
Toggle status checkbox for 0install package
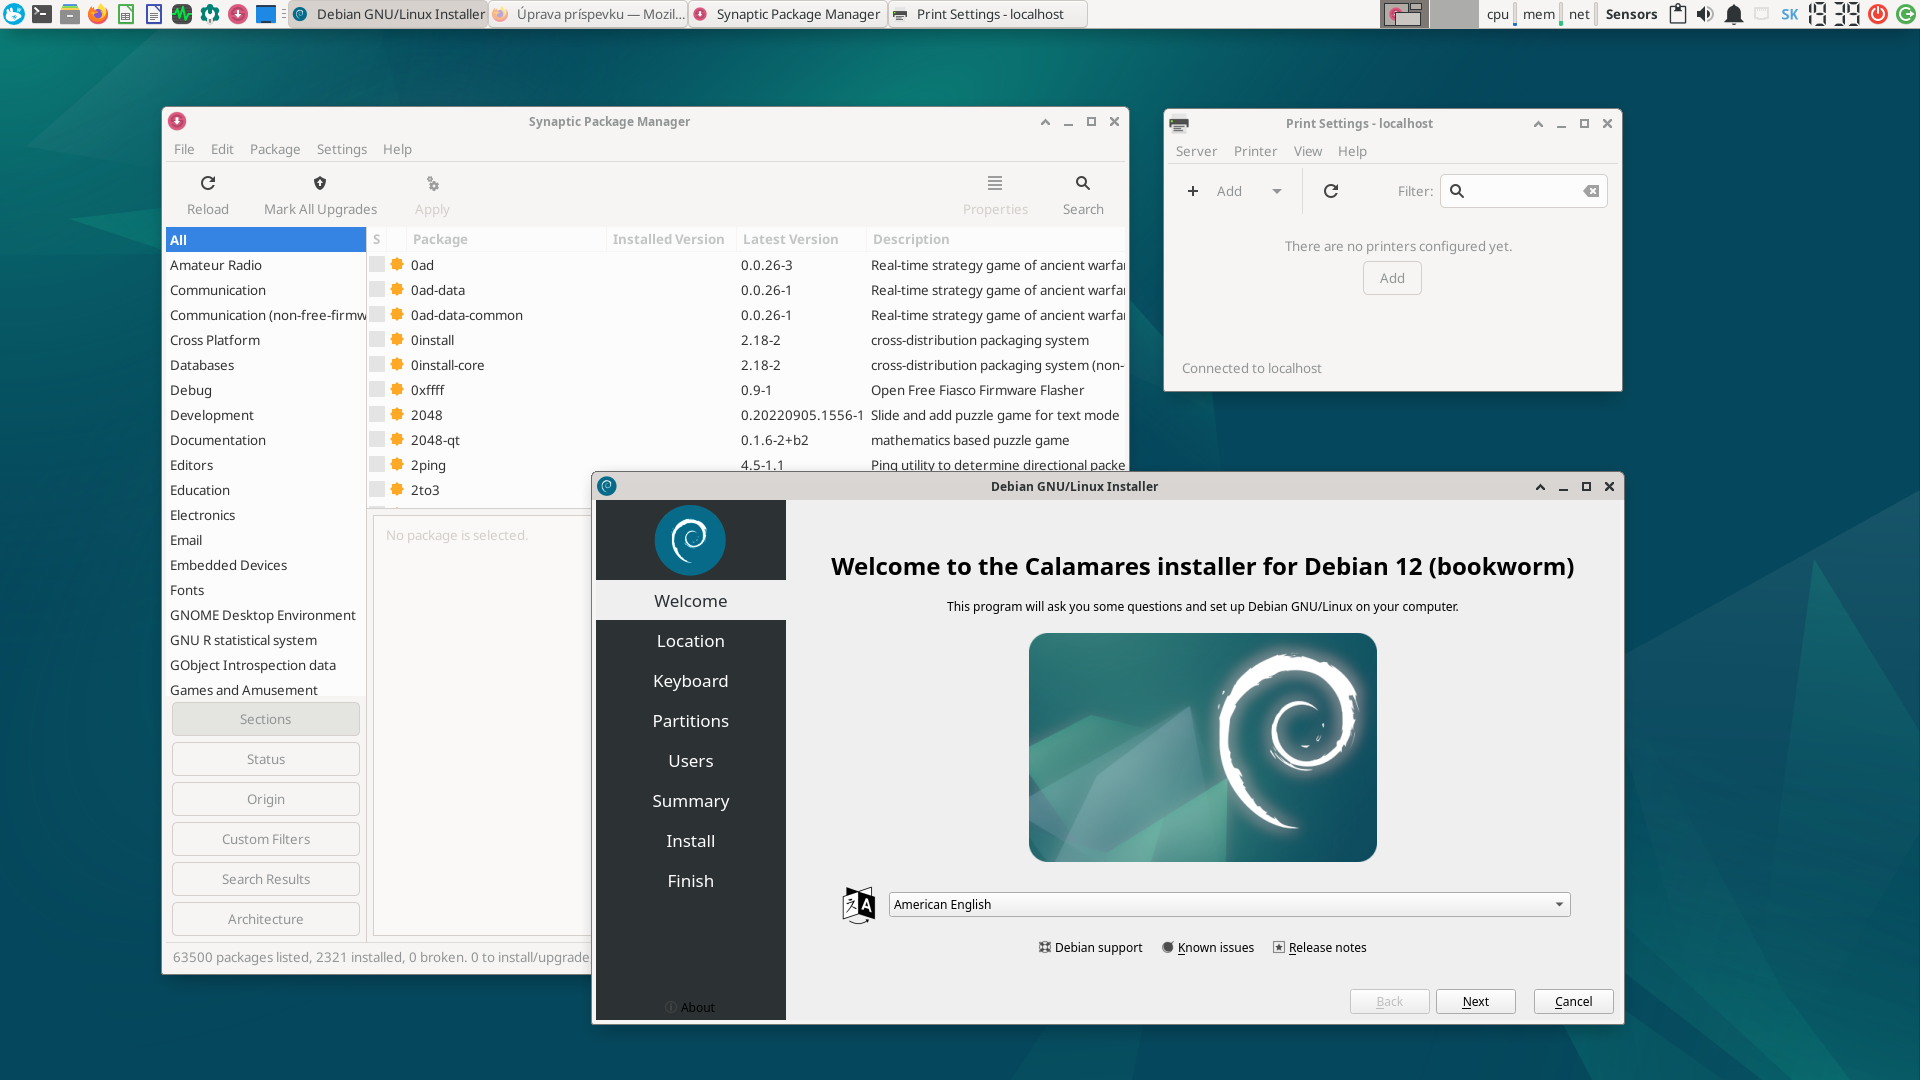tap(377, 339)
